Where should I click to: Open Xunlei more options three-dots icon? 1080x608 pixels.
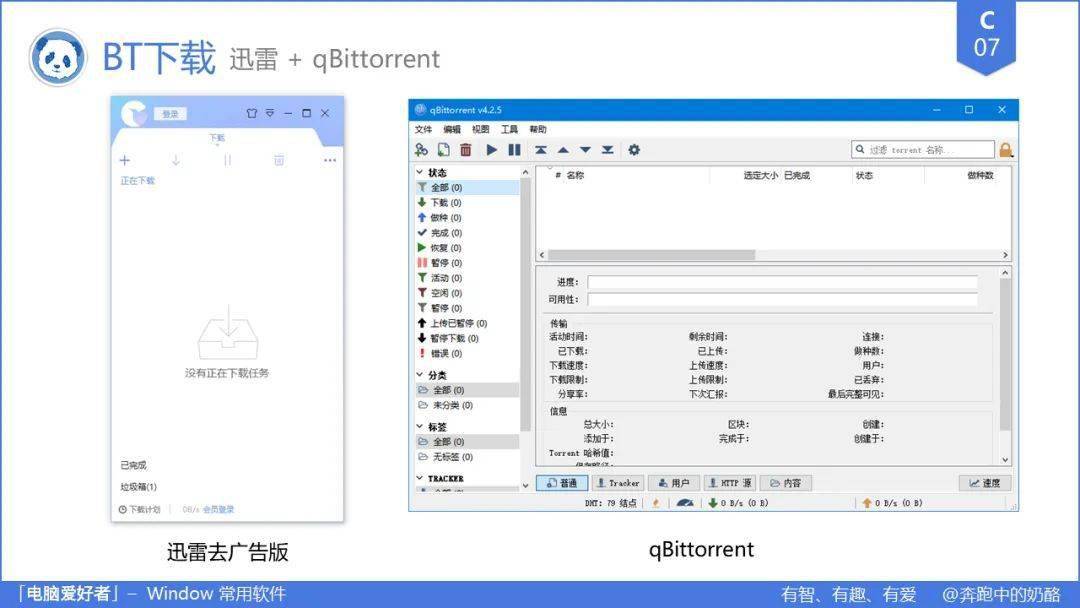point(330,160)
